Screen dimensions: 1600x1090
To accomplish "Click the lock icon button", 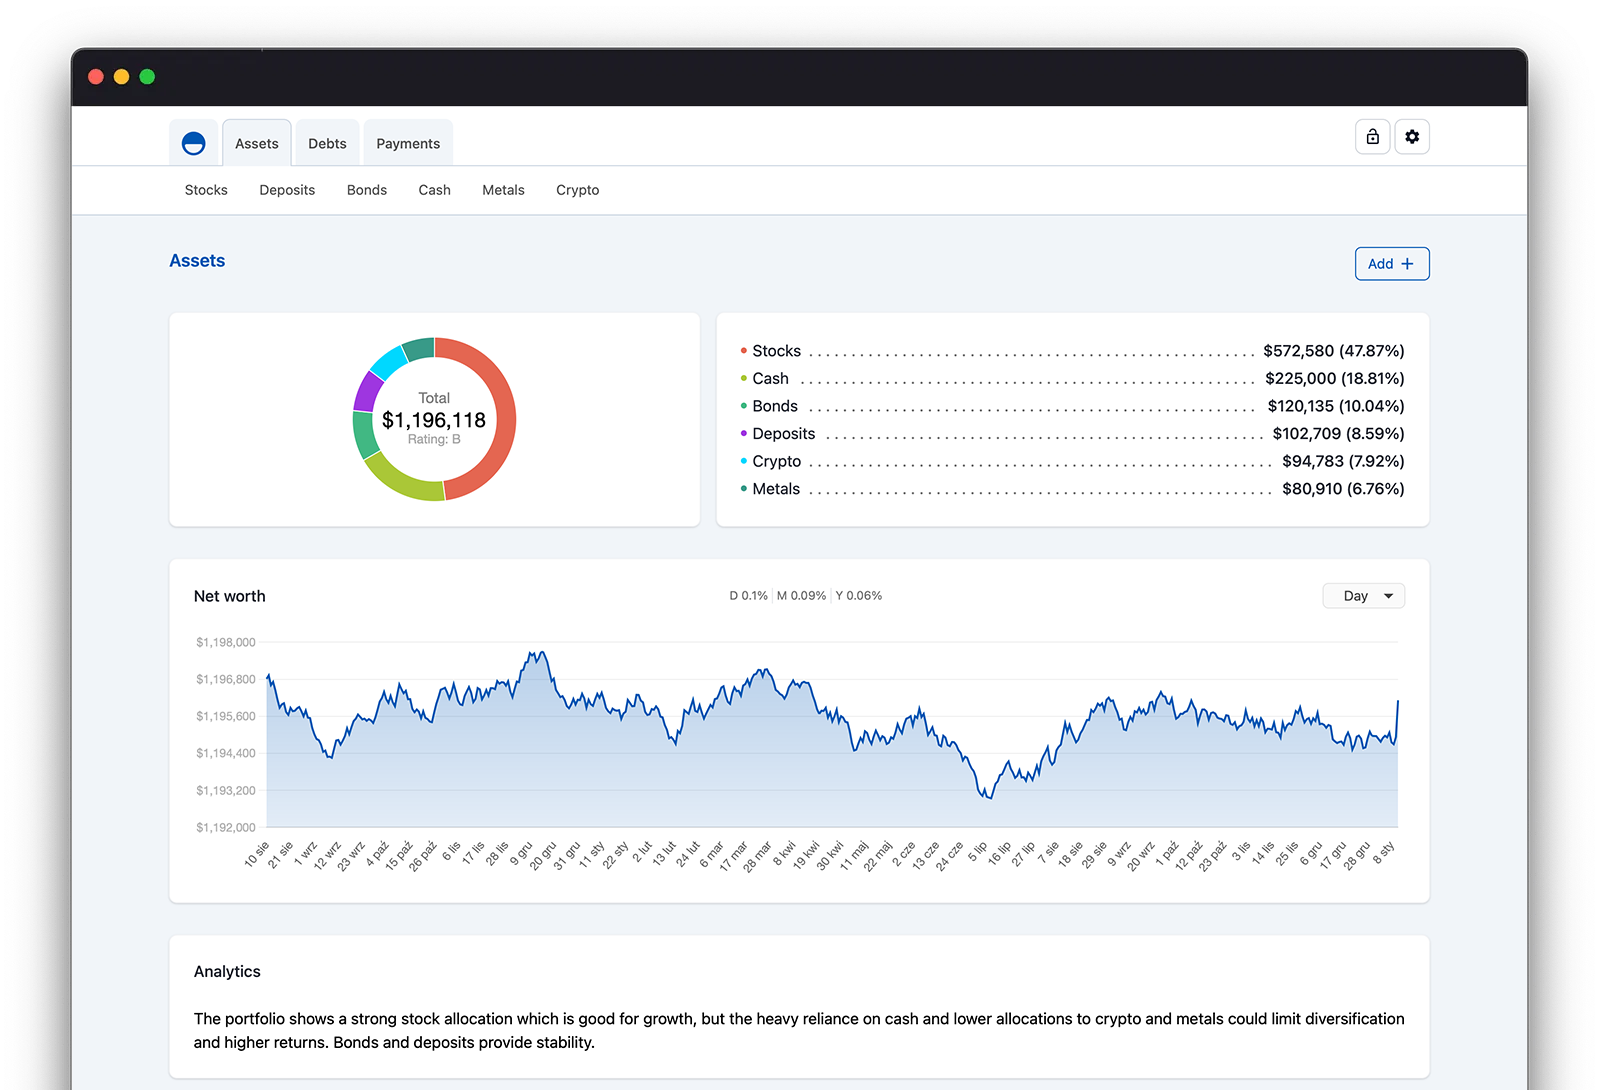I will pos(1372,137).
